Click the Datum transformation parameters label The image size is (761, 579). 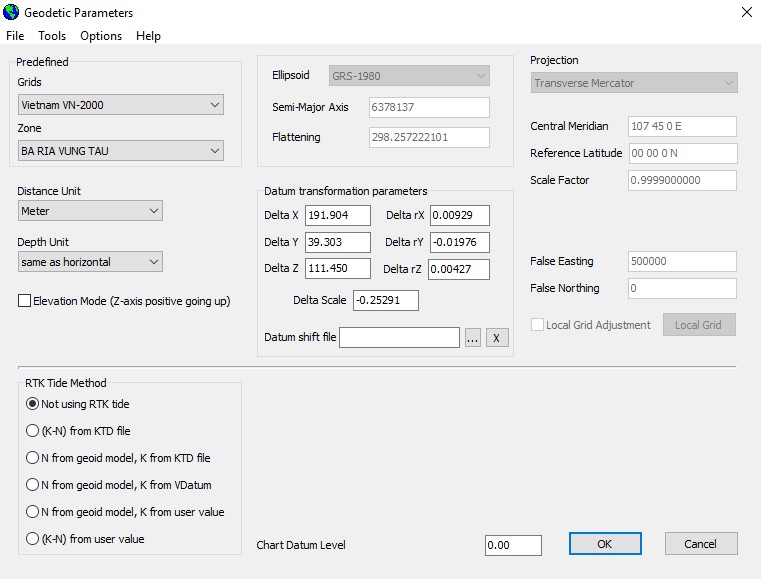point(346,191)
